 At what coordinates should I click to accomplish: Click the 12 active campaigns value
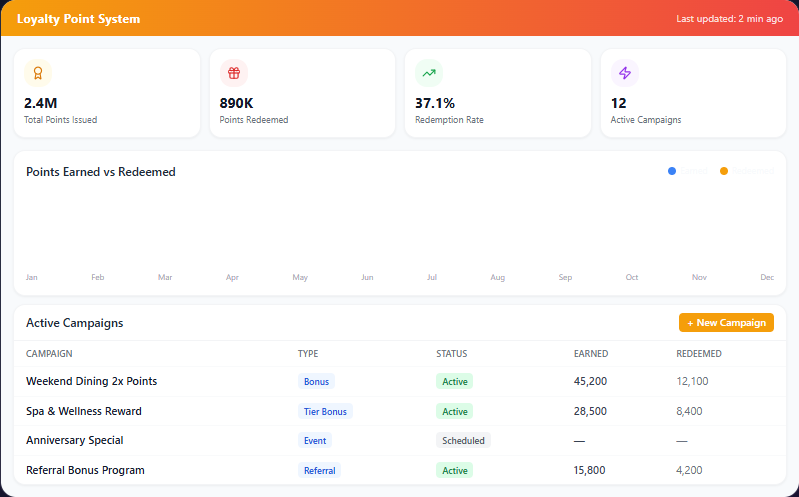[618, 103]
